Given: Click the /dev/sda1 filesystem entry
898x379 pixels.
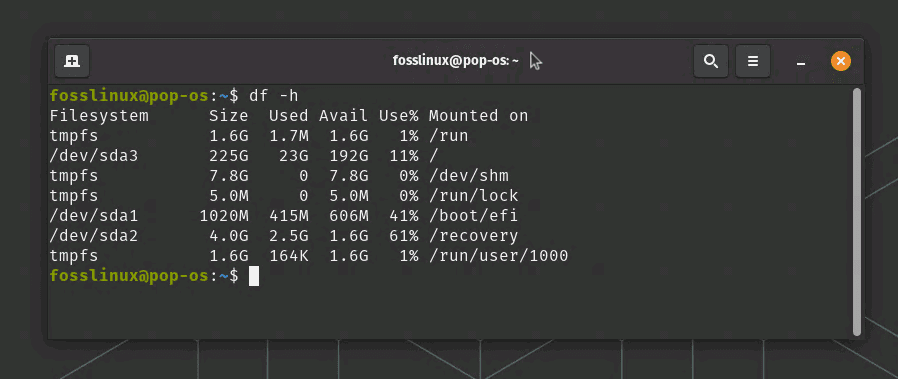Looking at the screenshot, I should click(94, 216).
